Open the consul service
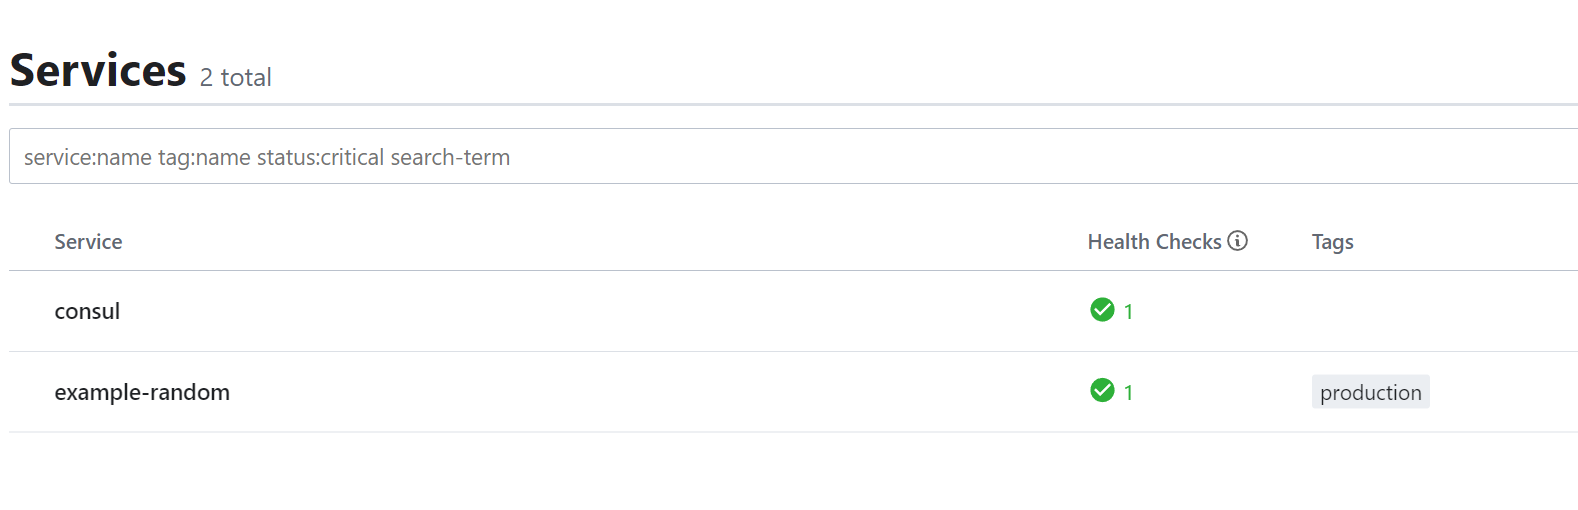 pos(87,311)
